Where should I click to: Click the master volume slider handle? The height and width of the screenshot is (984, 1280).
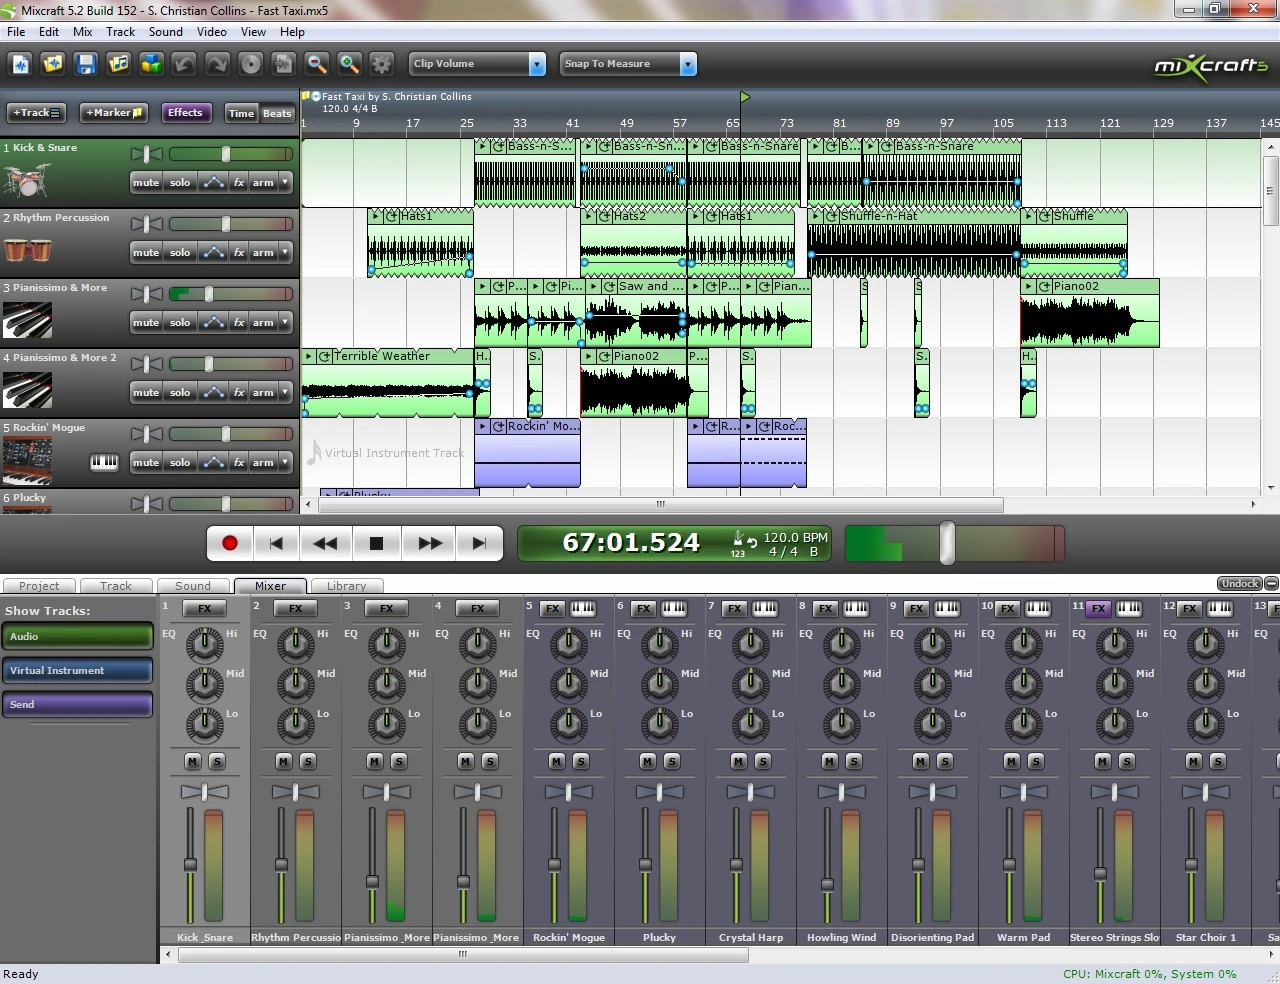pos(947,543)
